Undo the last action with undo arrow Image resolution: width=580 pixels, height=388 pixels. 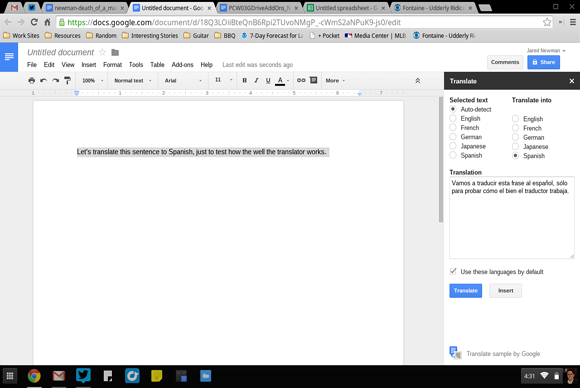coord(43,80)
